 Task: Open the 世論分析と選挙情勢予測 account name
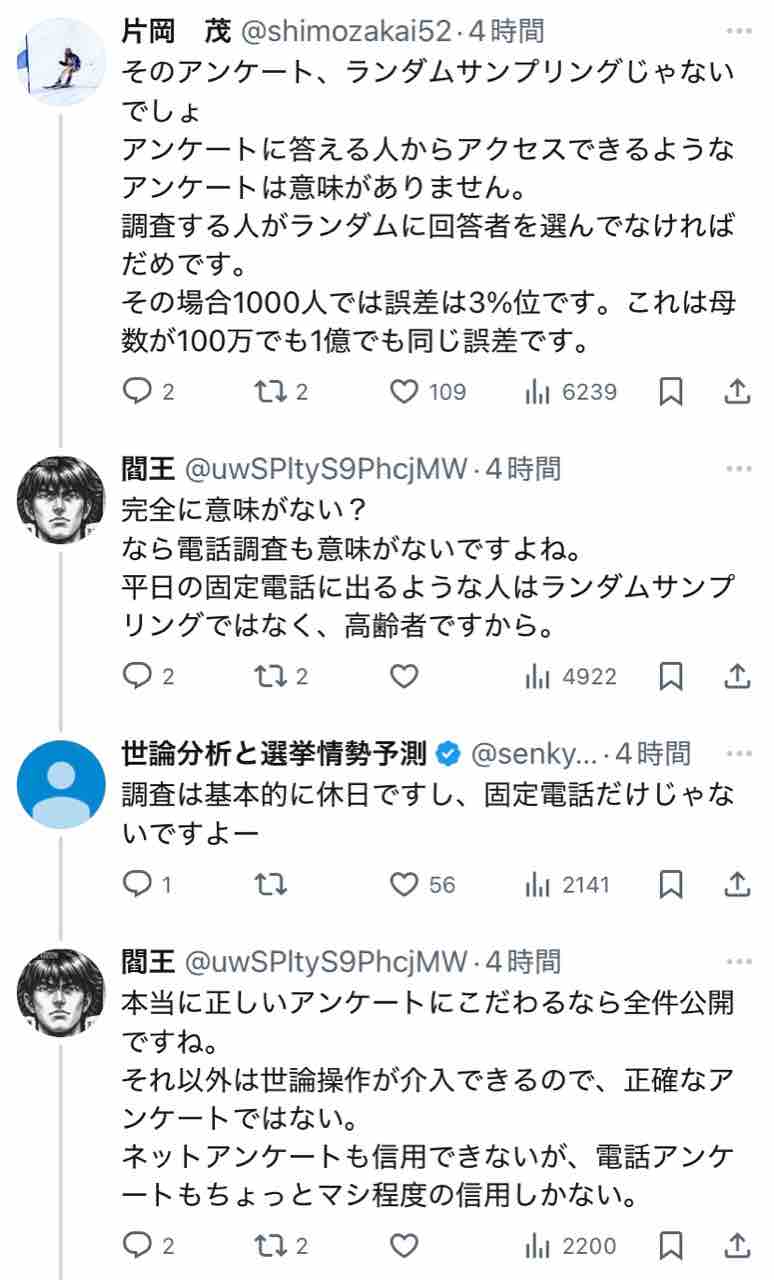tap(274, 752)
